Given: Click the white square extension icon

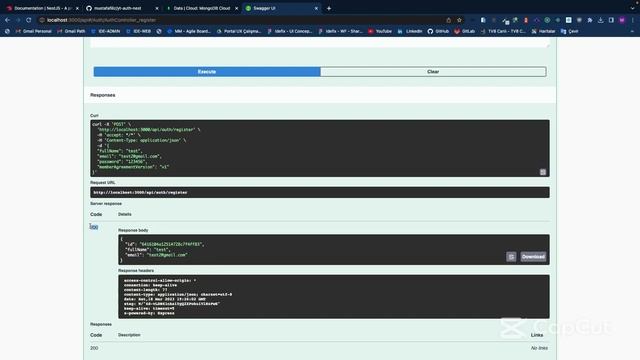Looking at the screenshot, I should coord(569,20).
